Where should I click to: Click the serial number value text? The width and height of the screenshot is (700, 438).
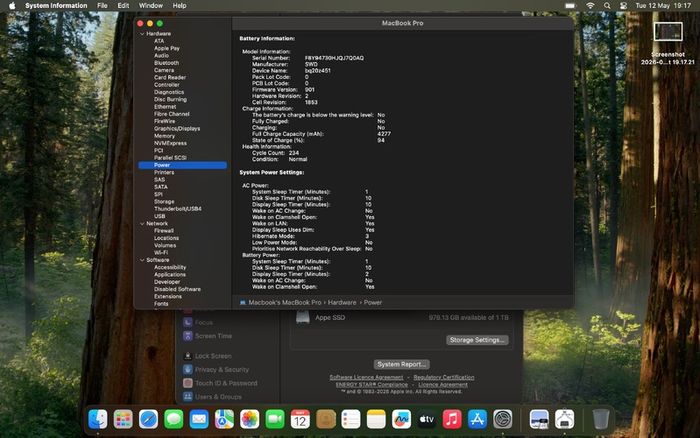(x=334, y=58)
